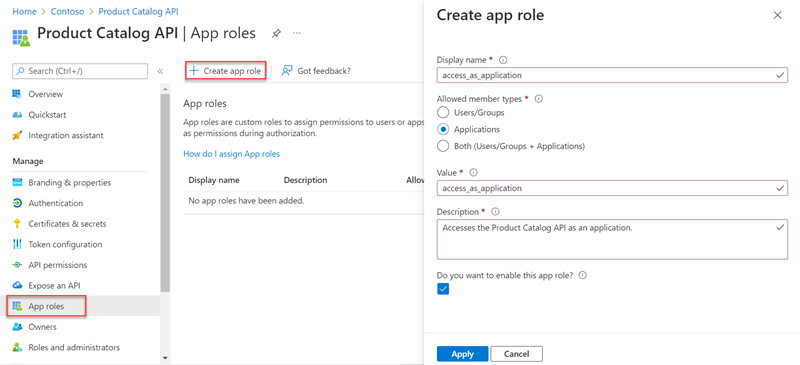The image size is (800, 365).
Task: Click the Token configuration icon
Action: pos(17,245)
